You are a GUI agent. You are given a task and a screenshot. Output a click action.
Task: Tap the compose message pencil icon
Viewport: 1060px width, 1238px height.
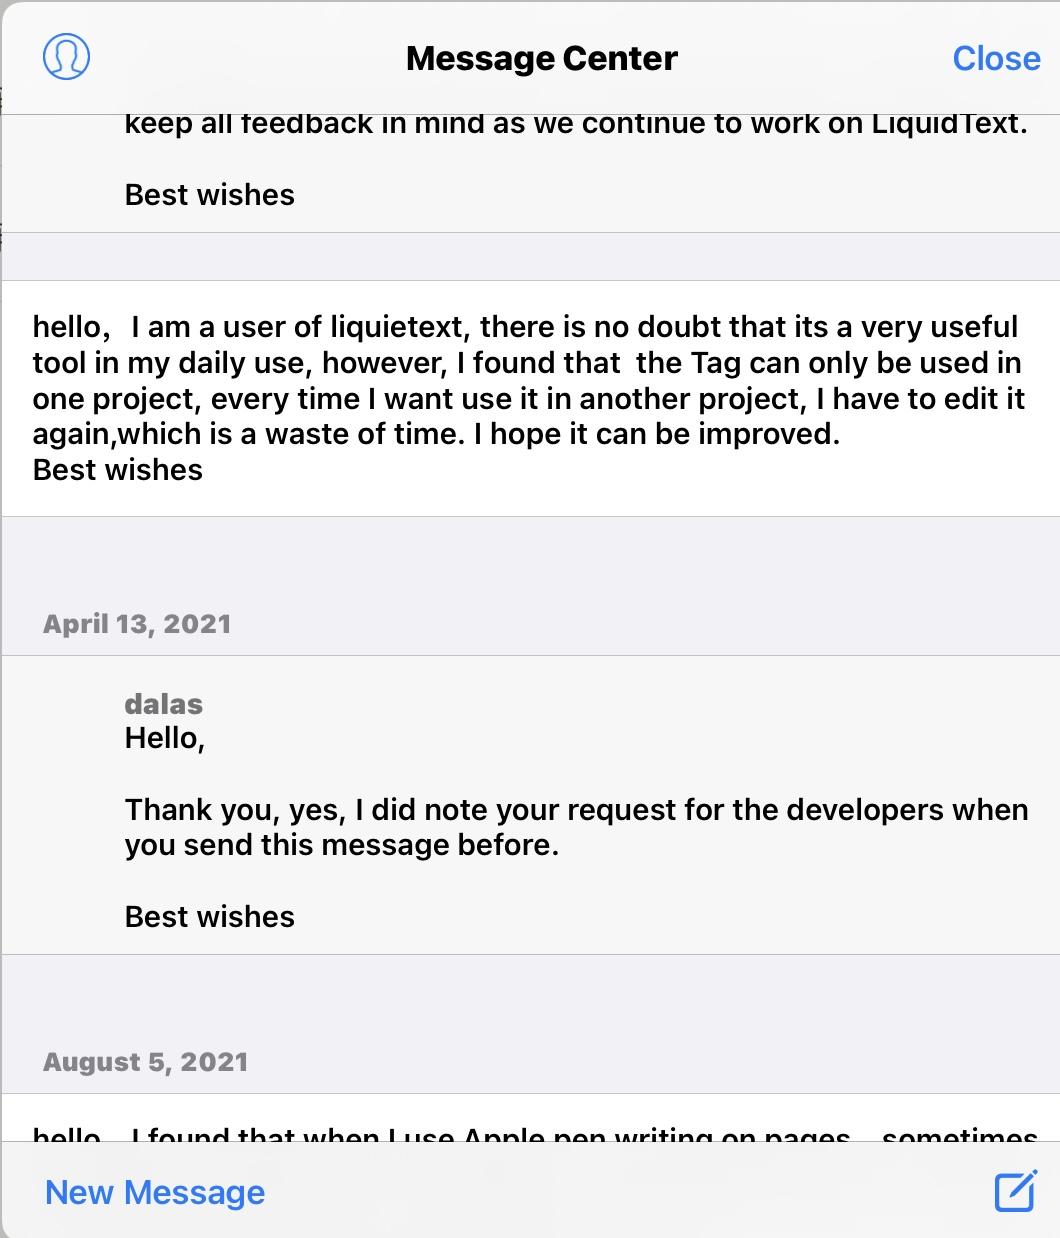[x=1015, y=1191]
